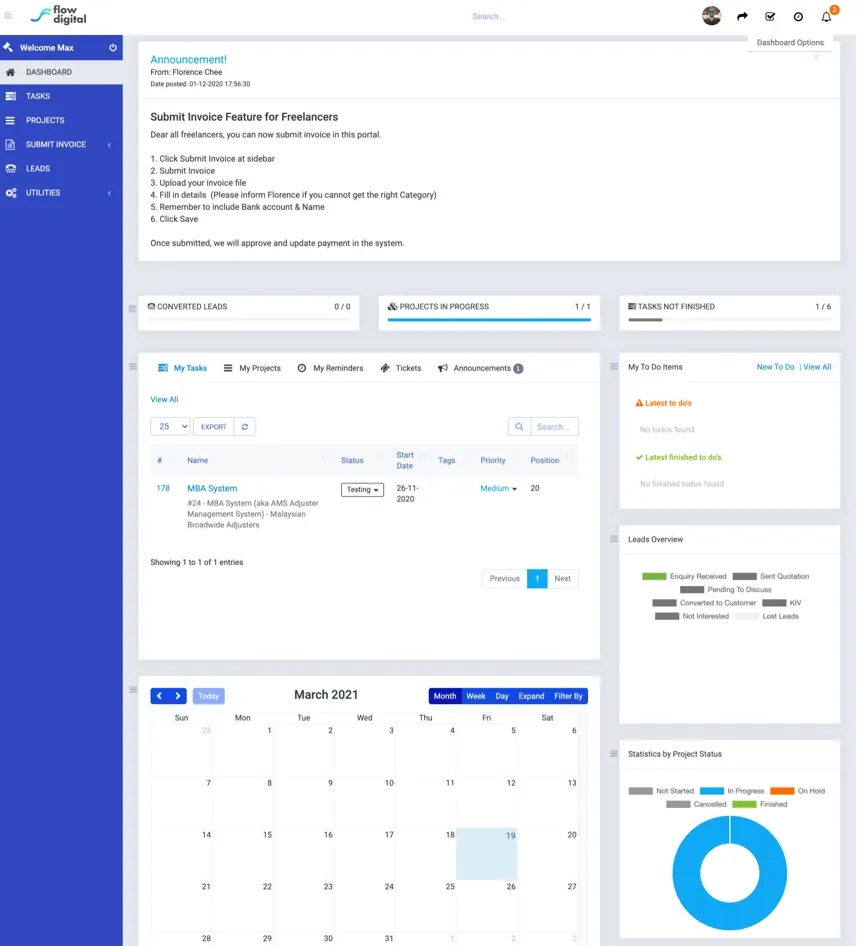Click the My To Do Items drag handle
This screenshot has width=860, height=946.
tap(613, 366)
